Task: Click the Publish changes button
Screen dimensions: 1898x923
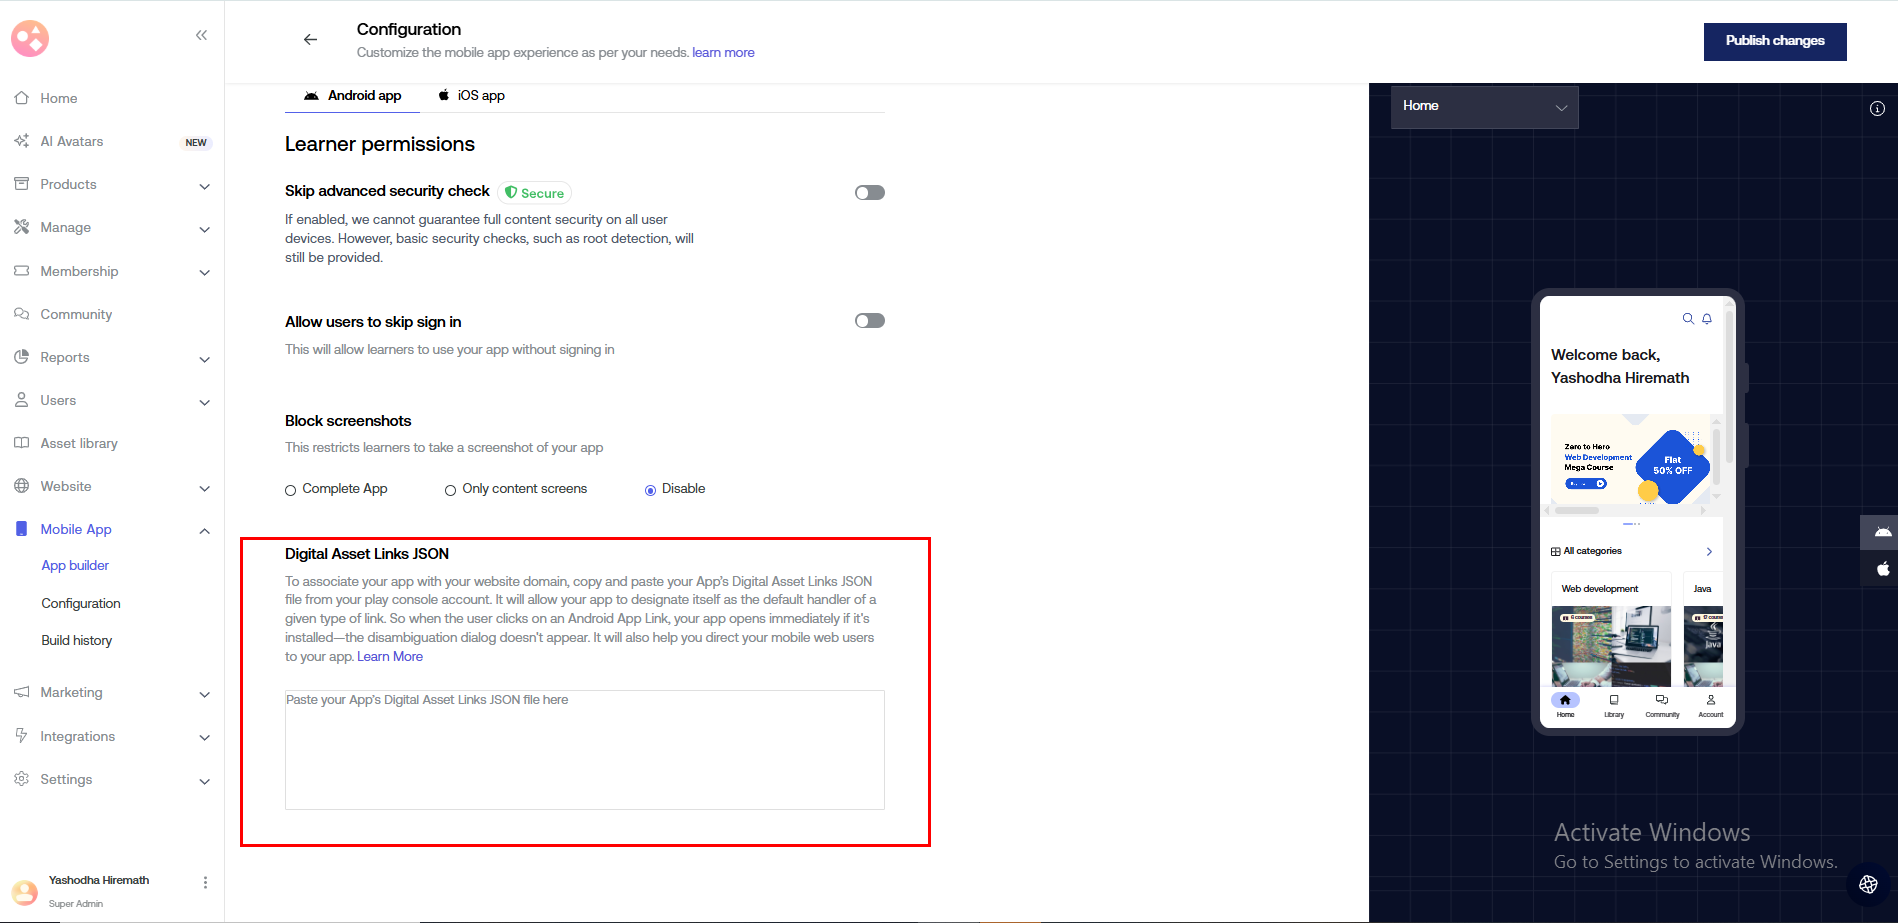Action: tap(1774, 41)
